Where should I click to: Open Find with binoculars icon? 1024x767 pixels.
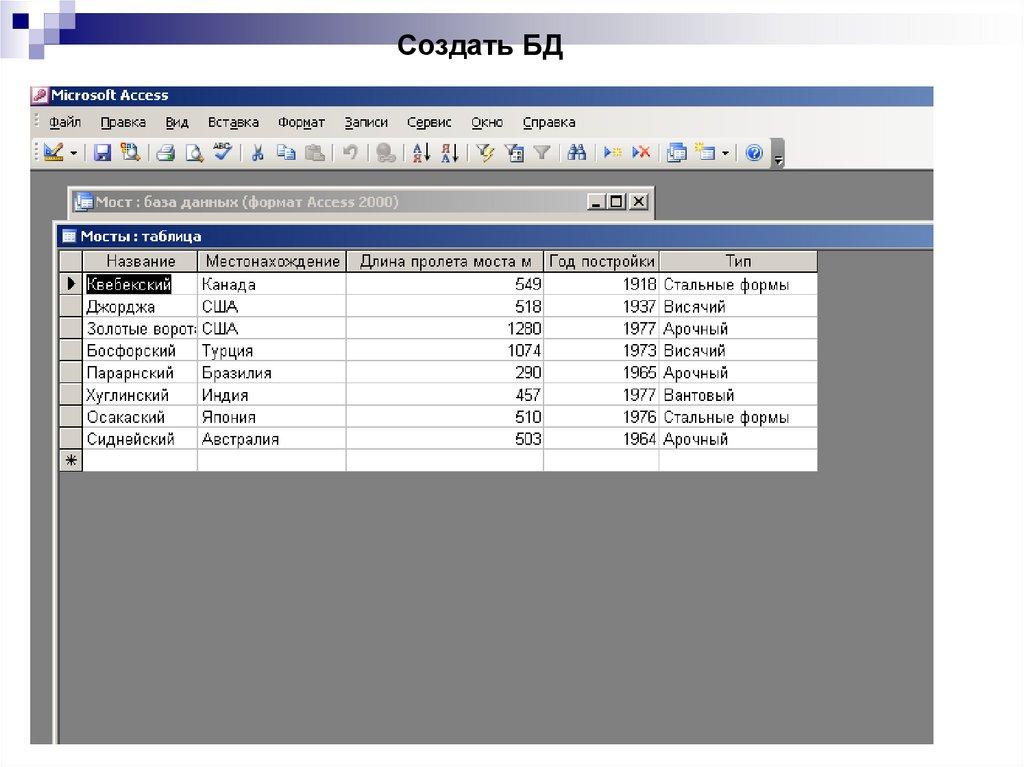point(577,153)
